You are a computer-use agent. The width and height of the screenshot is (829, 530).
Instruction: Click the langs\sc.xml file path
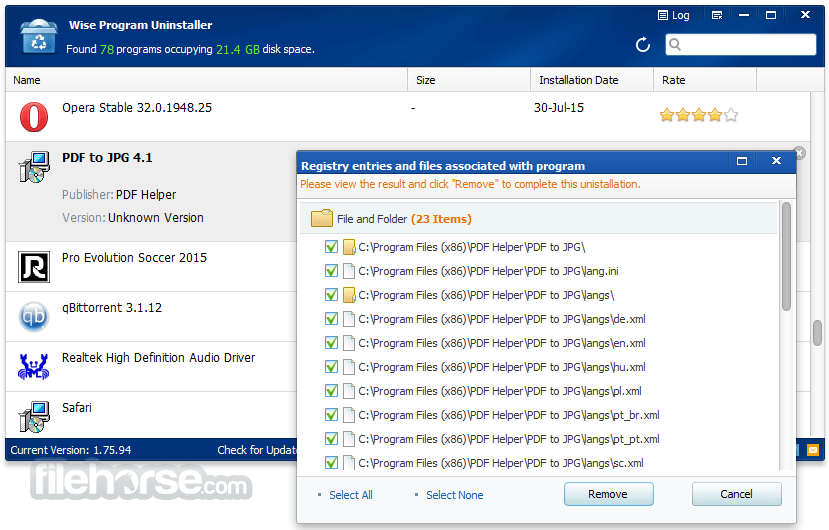501,463
